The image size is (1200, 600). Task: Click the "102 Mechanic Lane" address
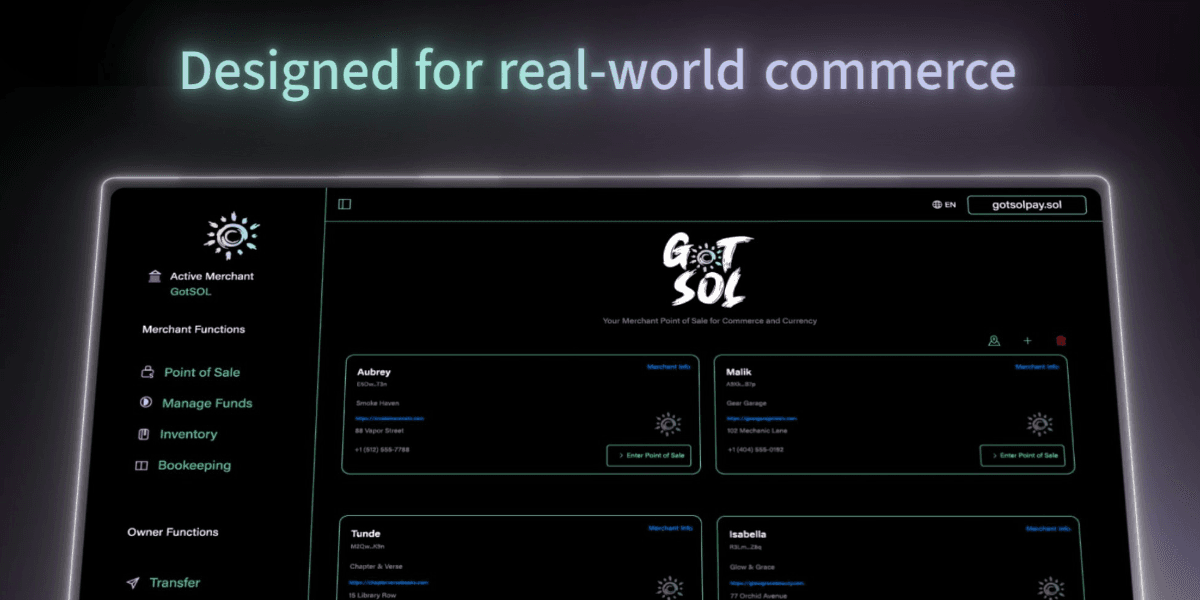click(755, 430)
